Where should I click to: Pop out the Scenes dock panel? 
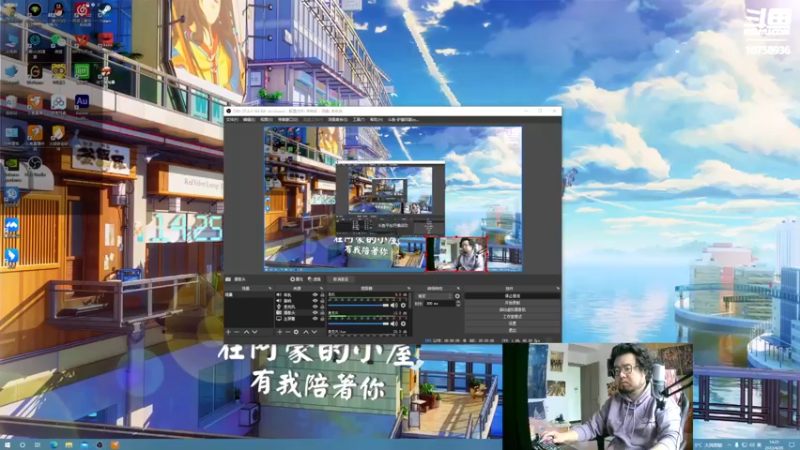(x=270, y=288)
